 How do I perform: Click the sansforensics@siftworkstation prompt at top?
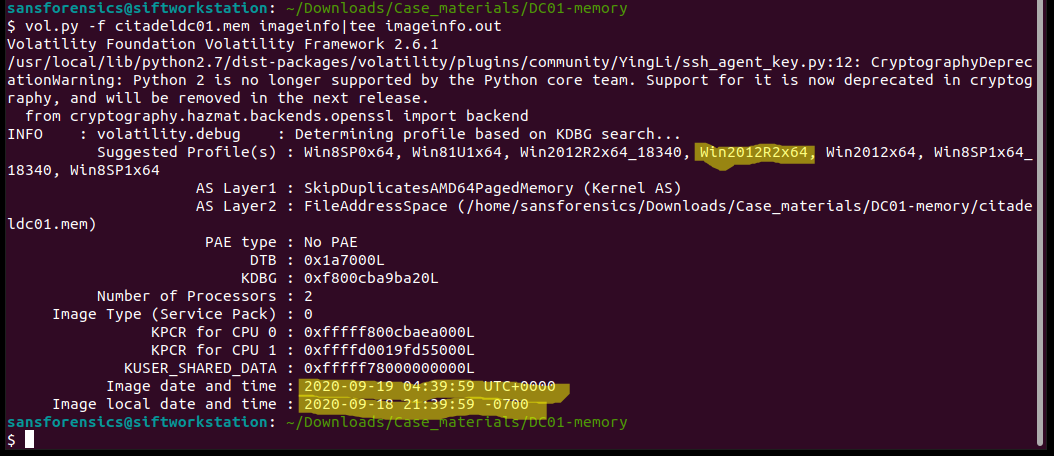tap(137, 9)
